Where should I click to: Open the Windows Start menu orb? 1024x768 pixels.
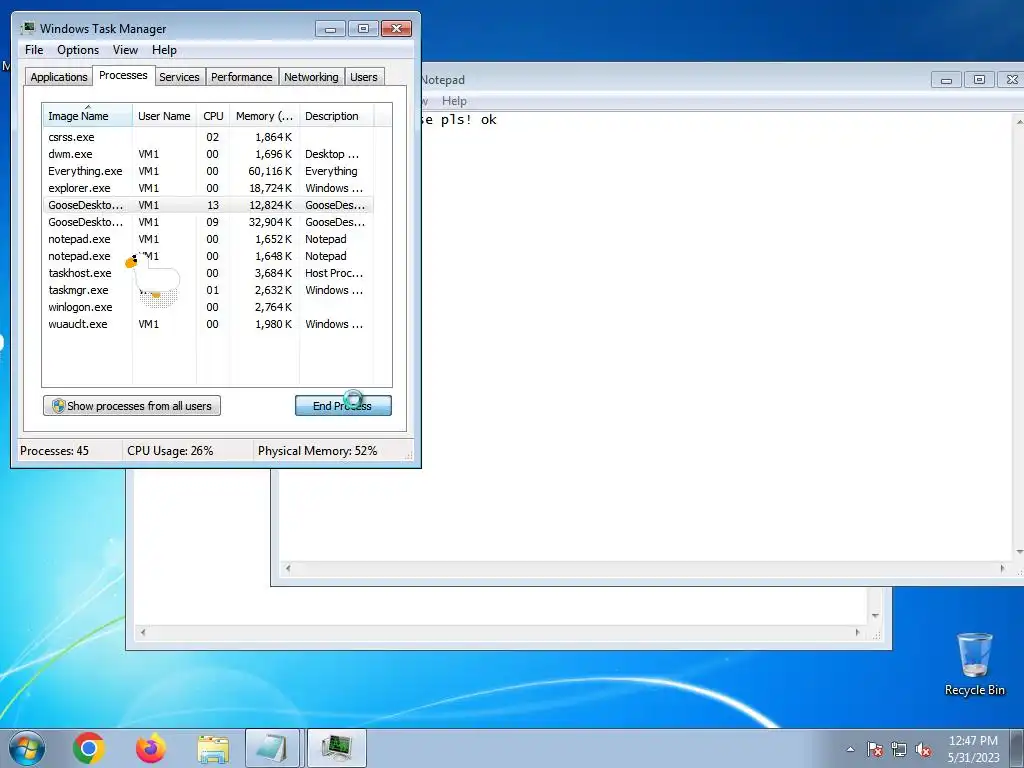26,748
